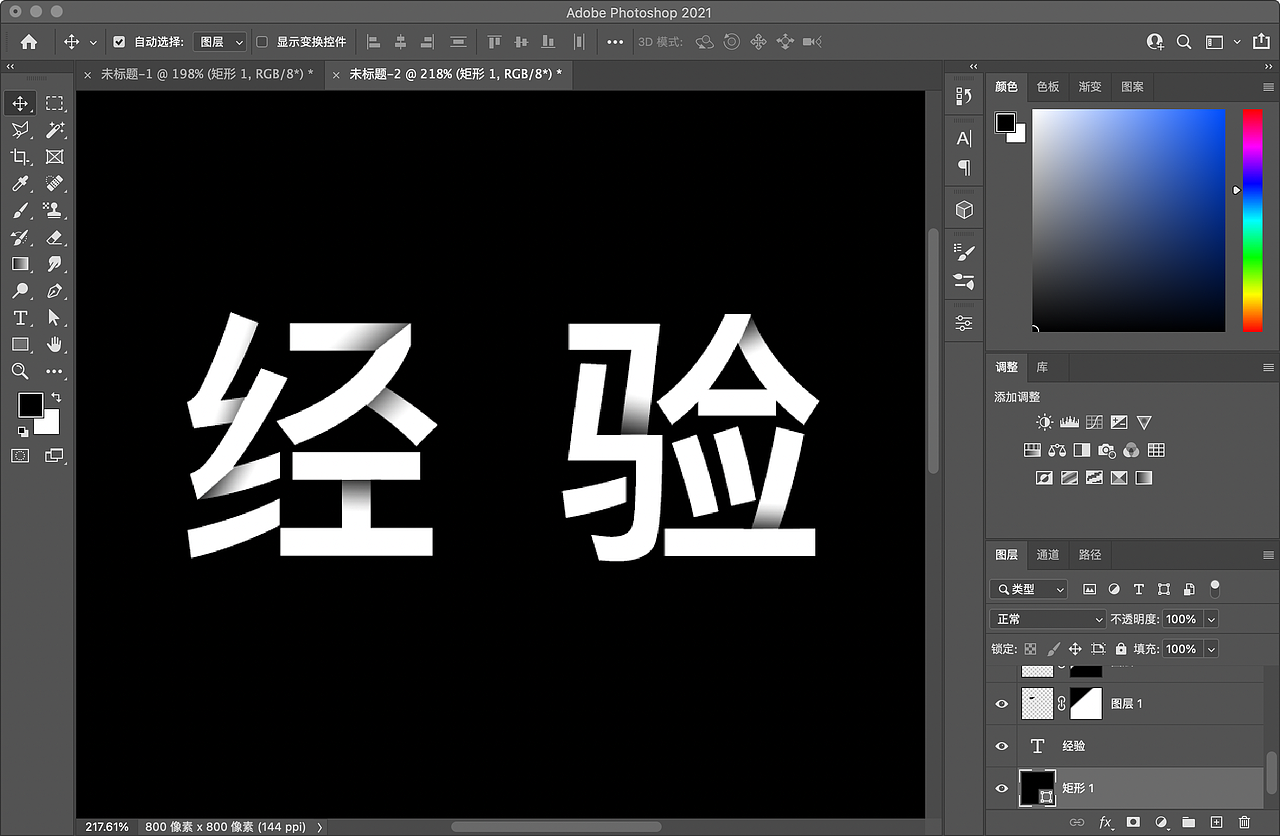Viewport: 1280px width, 836px height.
Task: Open the blending mode dropdown showing 正常
Action: (1046, 618)
